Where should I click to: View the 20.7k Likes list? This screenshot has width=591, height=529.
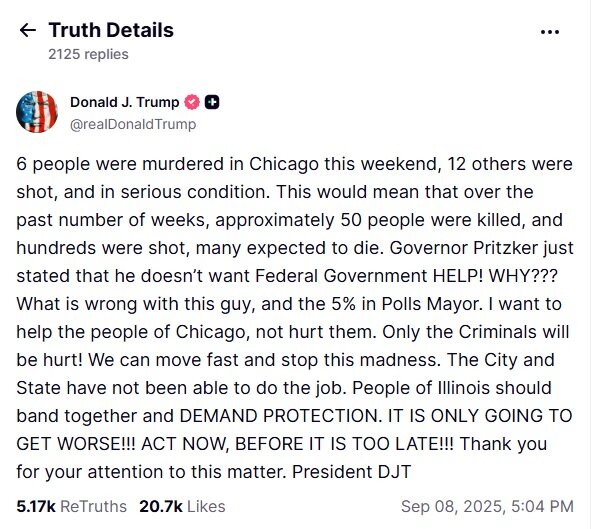click(x=182, y=506)
